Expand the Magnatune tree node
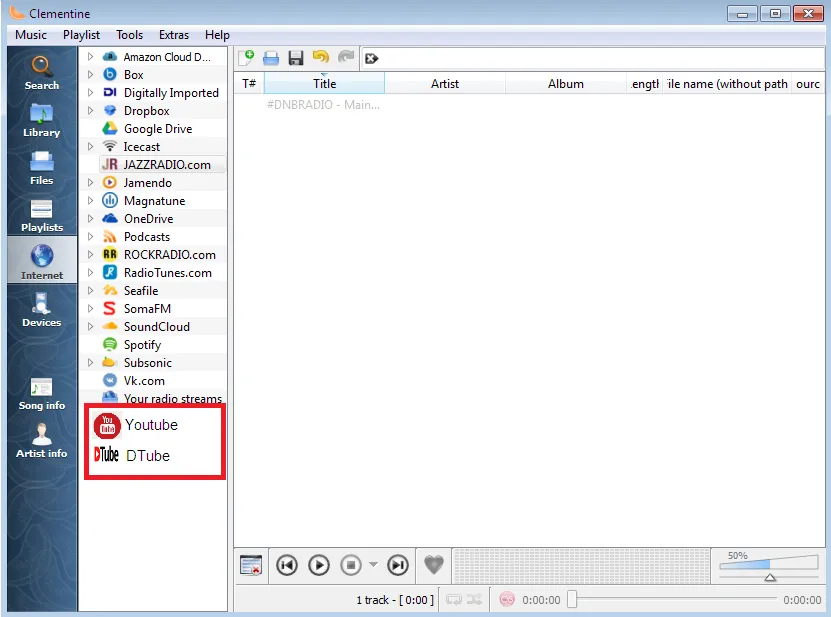Screen dimensions: 831x617 coord(91,201)
